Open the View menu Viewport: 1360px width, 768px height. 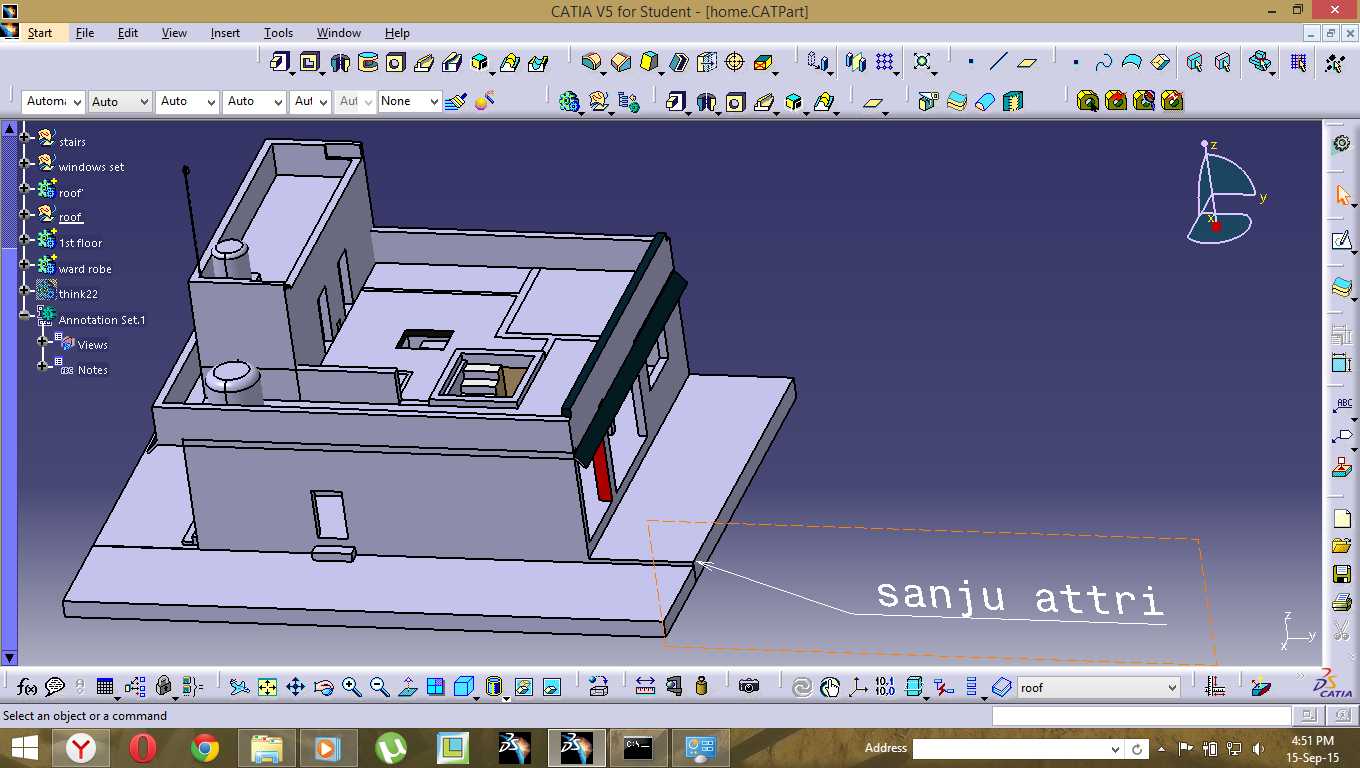point(174,33)
